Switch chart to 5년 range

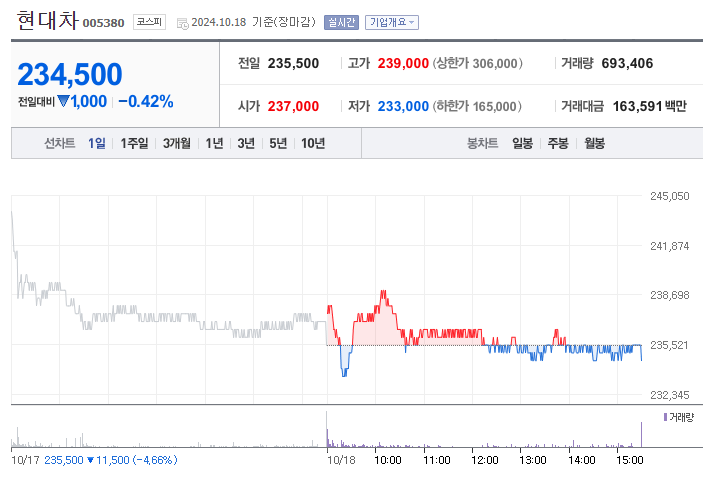tap(278, 143)
